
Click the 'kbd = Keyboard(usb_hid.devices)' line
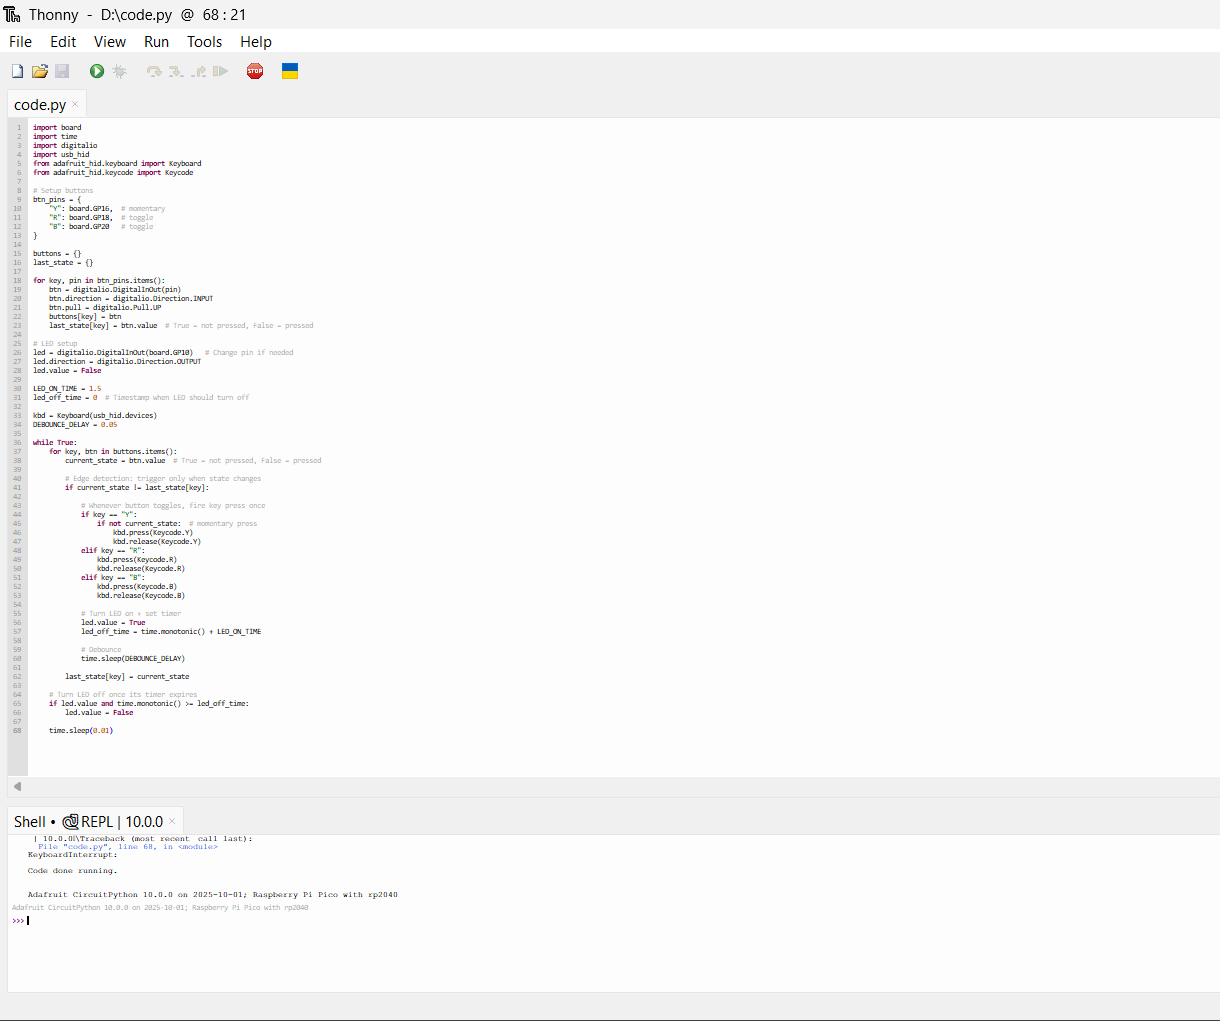(x=95, y=415)
